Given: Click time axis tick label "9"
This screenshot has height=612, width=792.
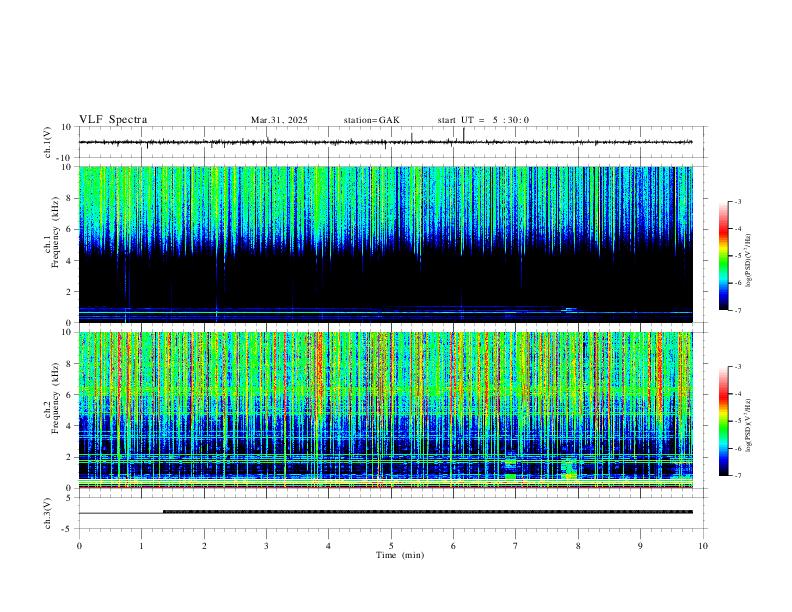Looking at the screenshot, I should pos(640,546).
